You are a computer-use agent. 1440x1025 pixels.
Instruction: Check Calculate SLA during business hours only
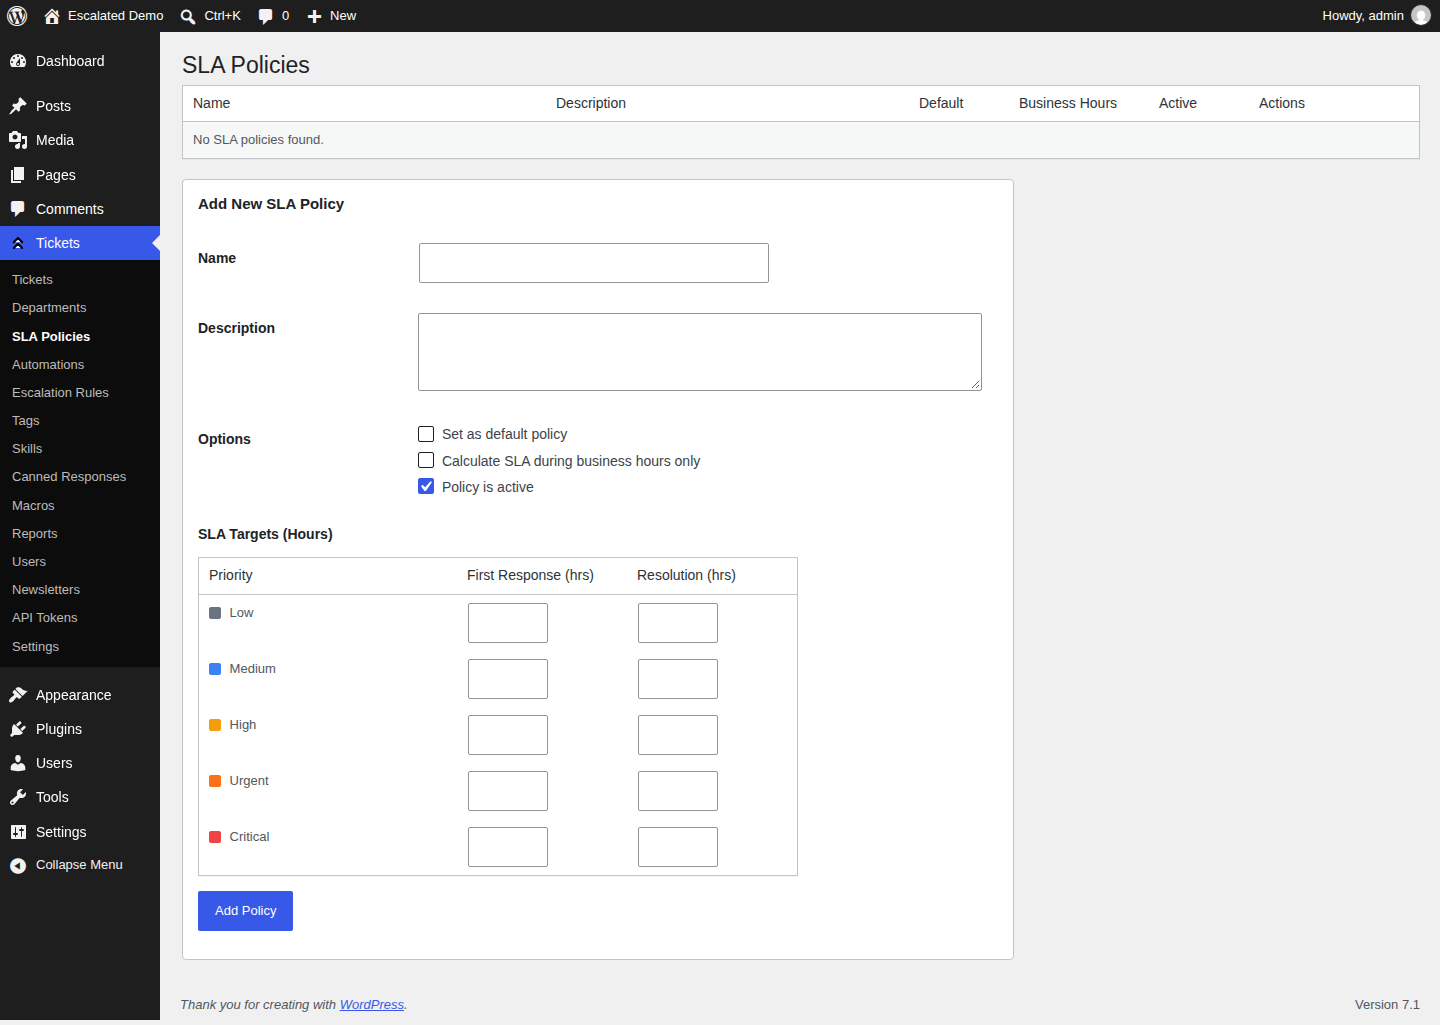[x=426, y=460]
